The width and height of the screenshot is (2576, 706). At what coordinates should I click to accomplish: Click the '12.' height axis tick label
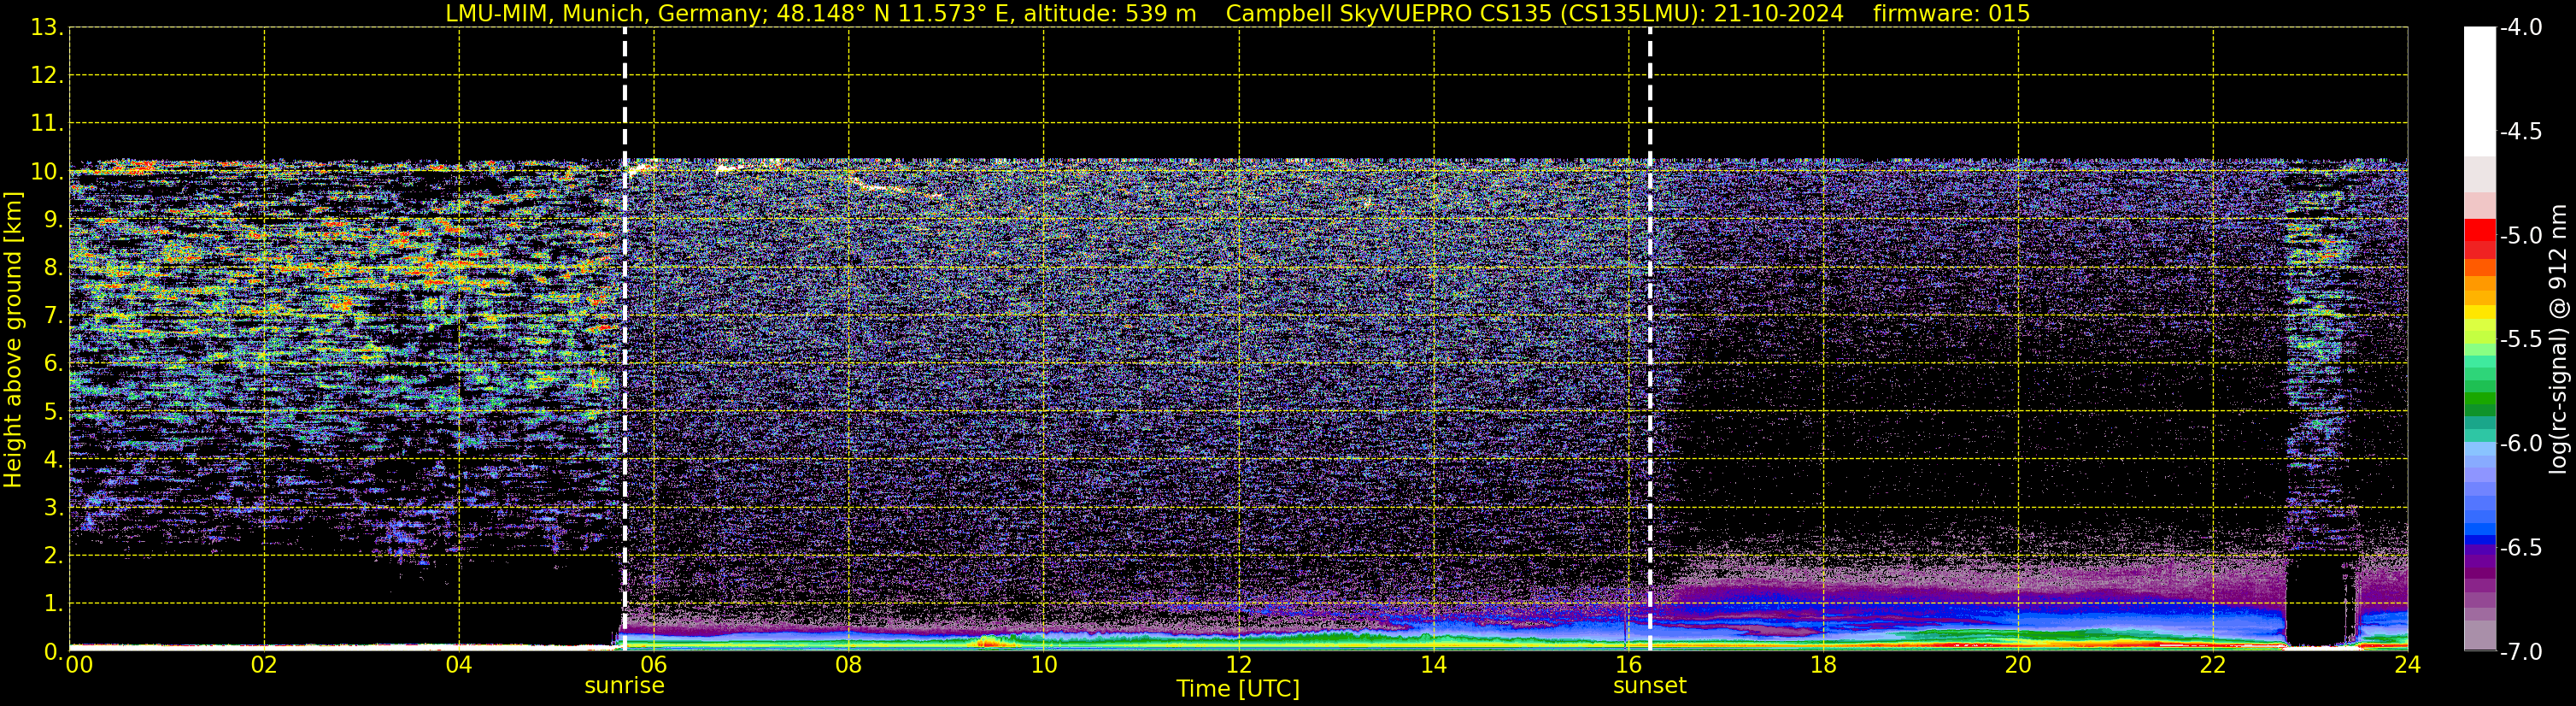(x=46, y=76)
